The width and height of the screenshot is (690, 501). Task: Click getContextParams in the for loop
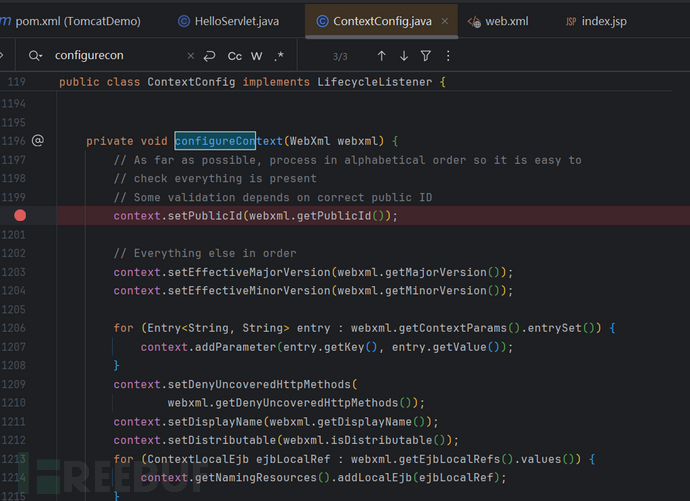pos(453,328)
